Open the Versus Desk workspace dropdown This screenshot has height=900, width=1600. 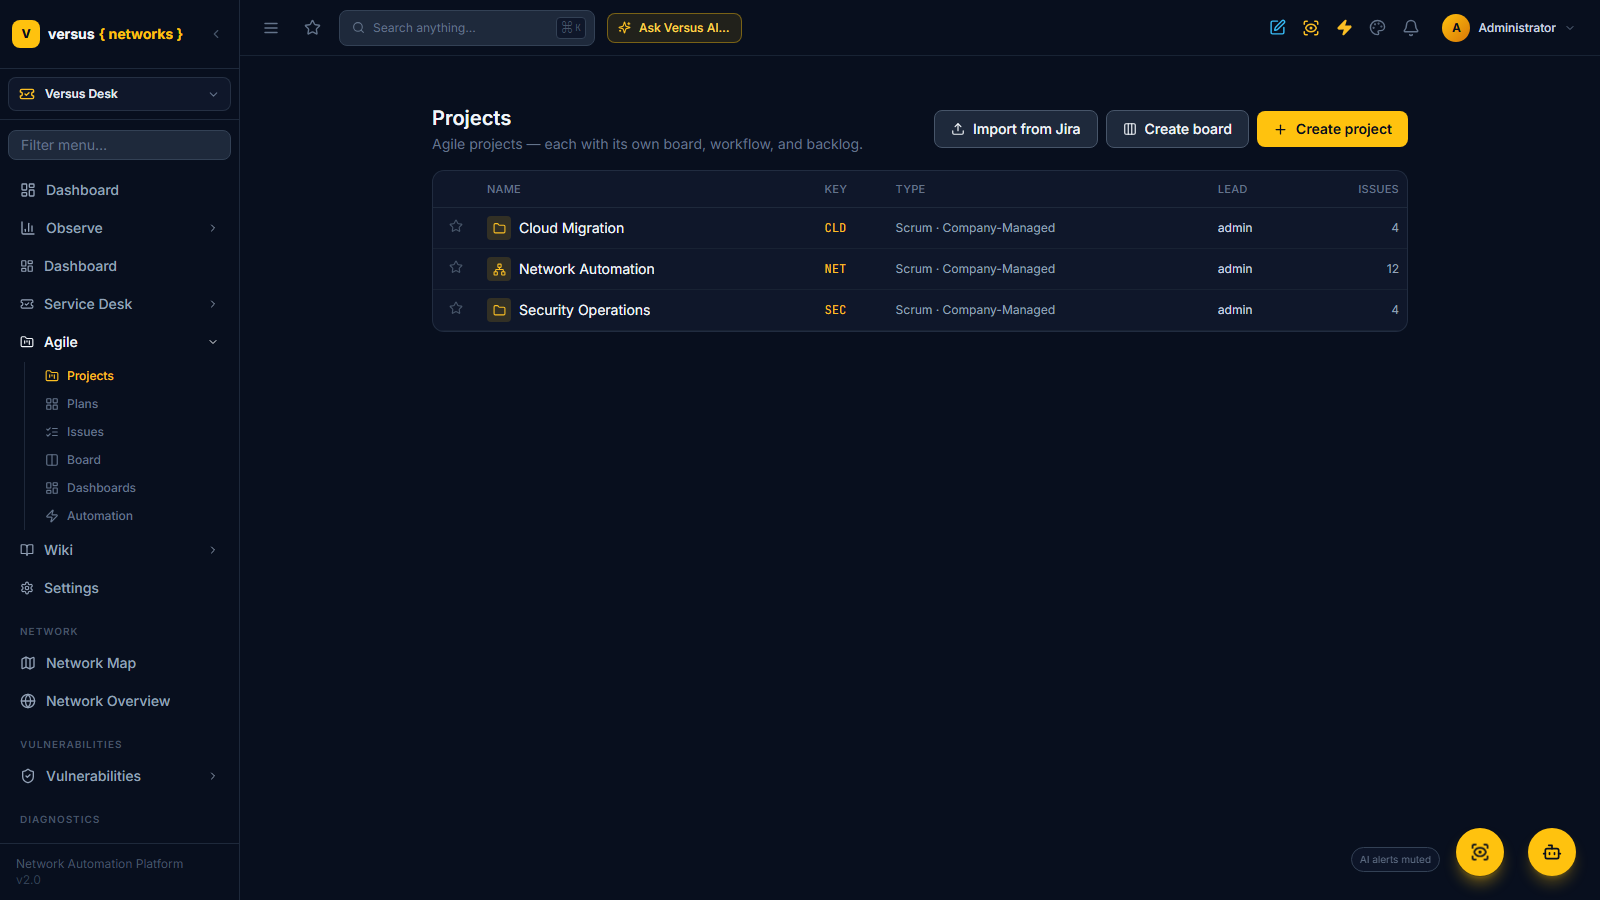pyautogui.click(x=119, y=94)
